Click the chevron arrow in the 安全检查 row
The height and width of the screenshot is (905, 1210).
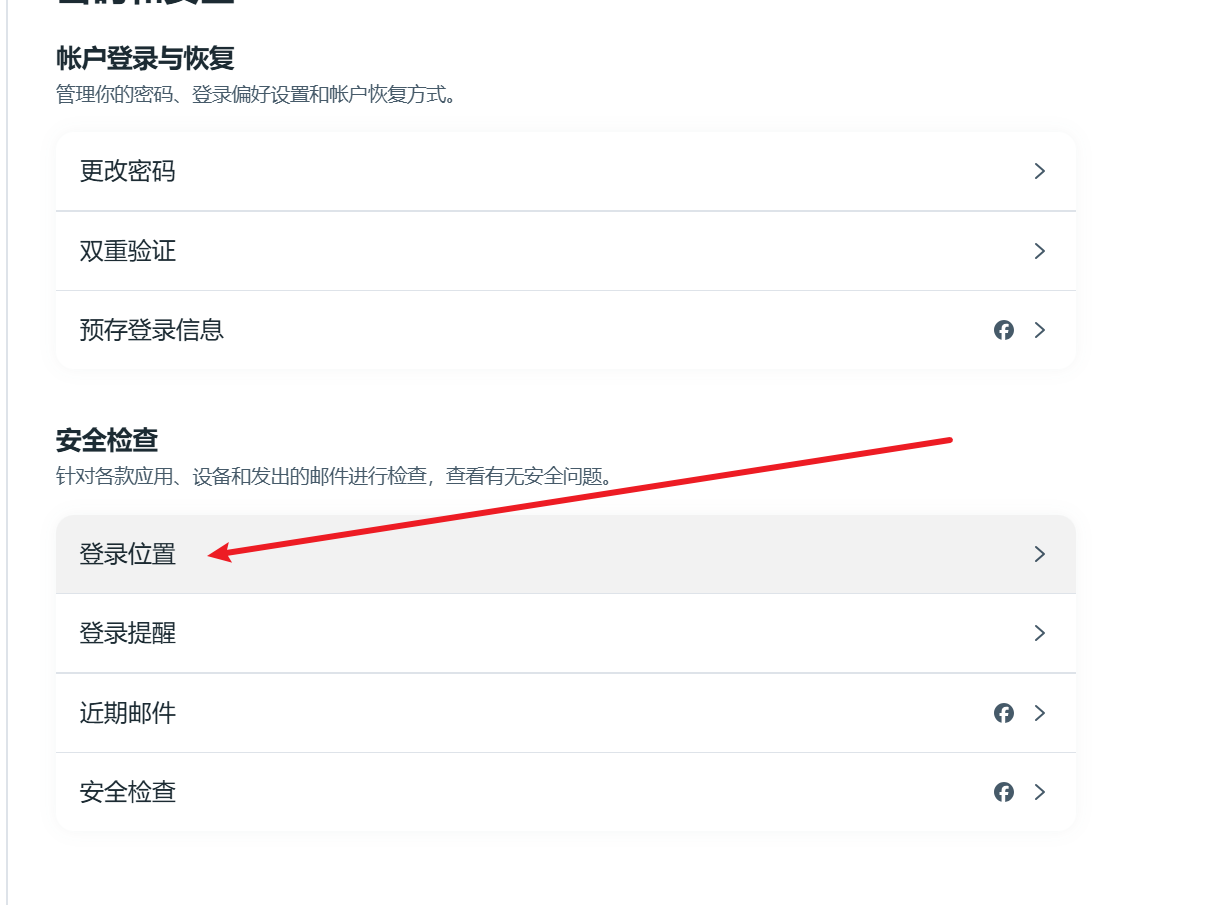click(x=1040, y=792)
